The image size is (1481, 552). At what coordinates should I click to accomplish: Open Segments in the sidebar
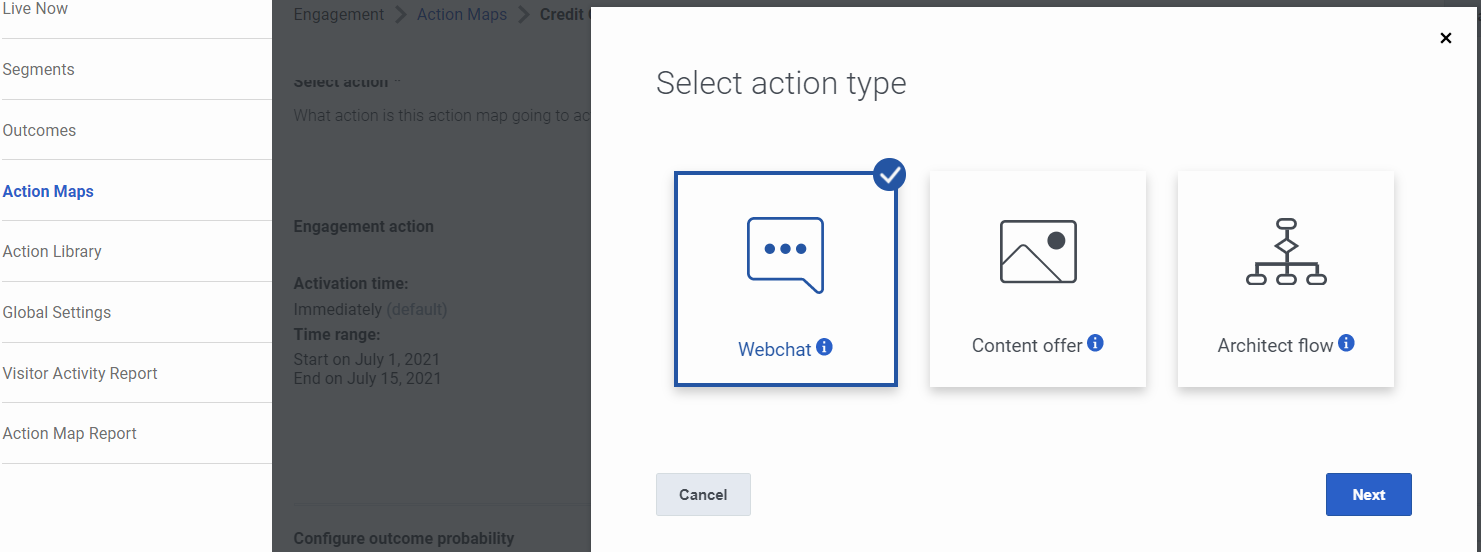pyautogui.click(x=39, y=70)
